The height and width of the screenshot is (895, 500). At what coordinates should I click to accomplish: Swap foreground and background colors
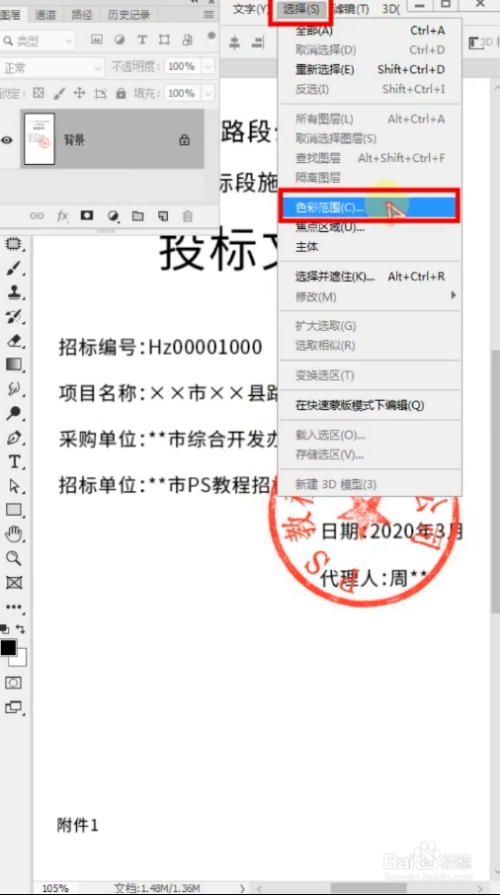click(21, 629)
